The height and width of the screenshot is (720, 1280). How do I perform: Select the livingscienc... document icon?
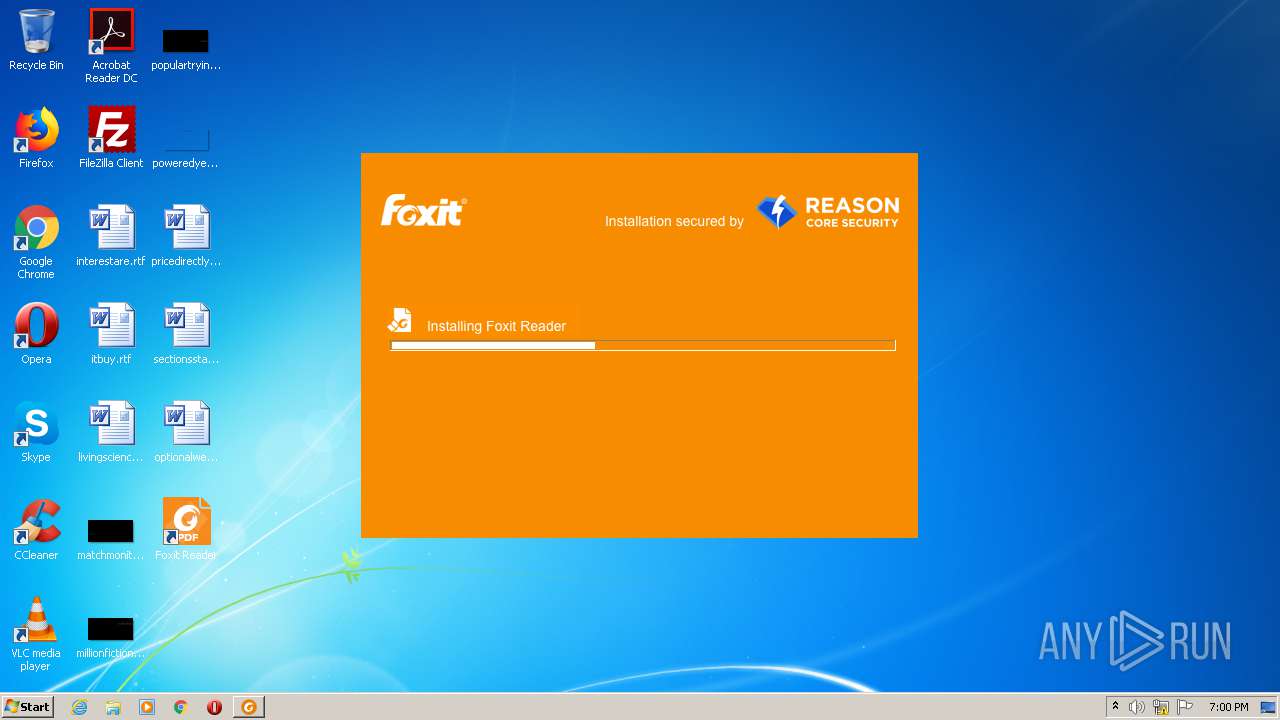point(111,432)
